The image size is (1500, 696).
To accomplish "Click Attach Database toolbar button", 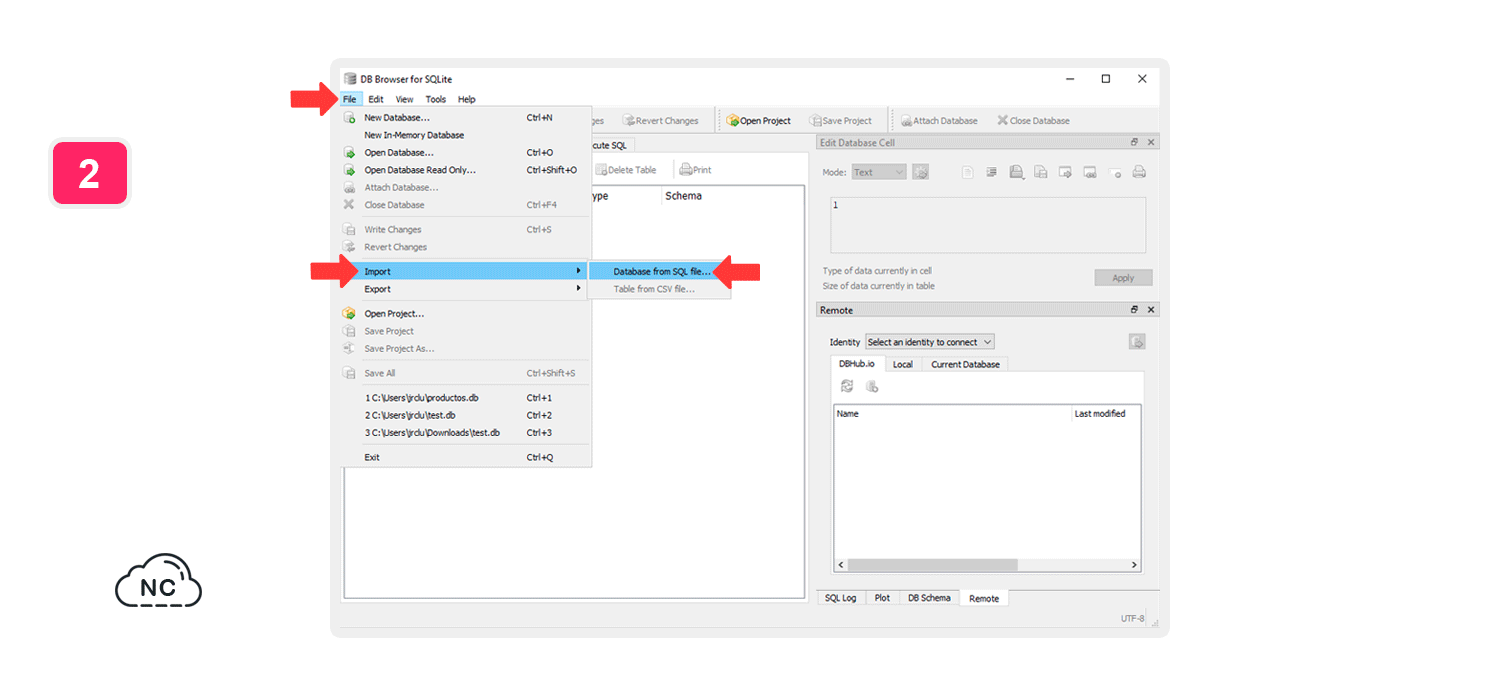I will click(939, 121).
